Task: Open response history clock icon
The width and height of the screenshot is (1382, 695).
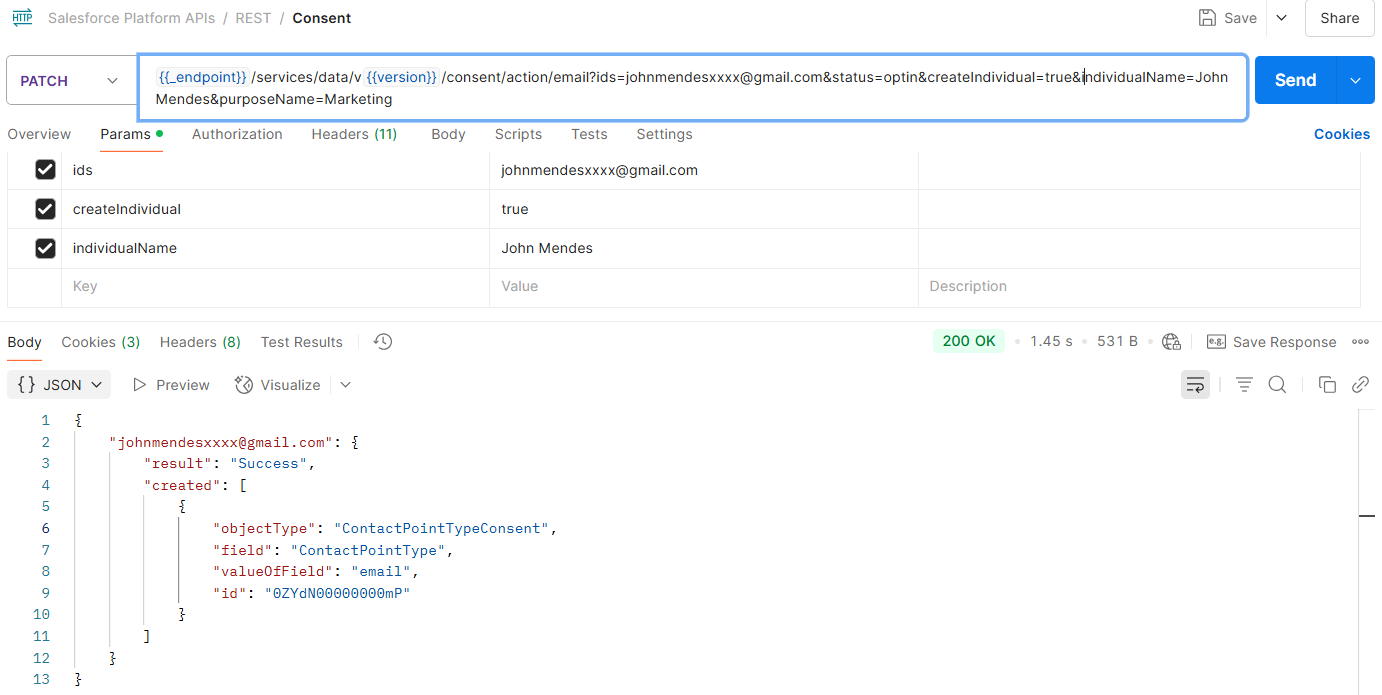Action: tap(383, 342)
